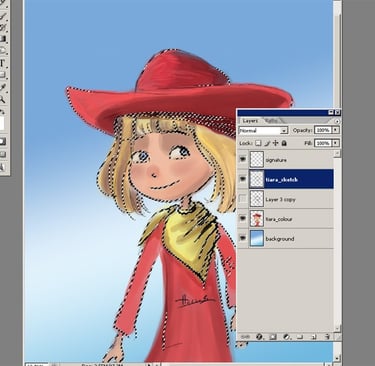Select the Type tool in the toolbox
The height and width of the screenshot is (366, 375).
pyautogui.click(x=2, y=63)
